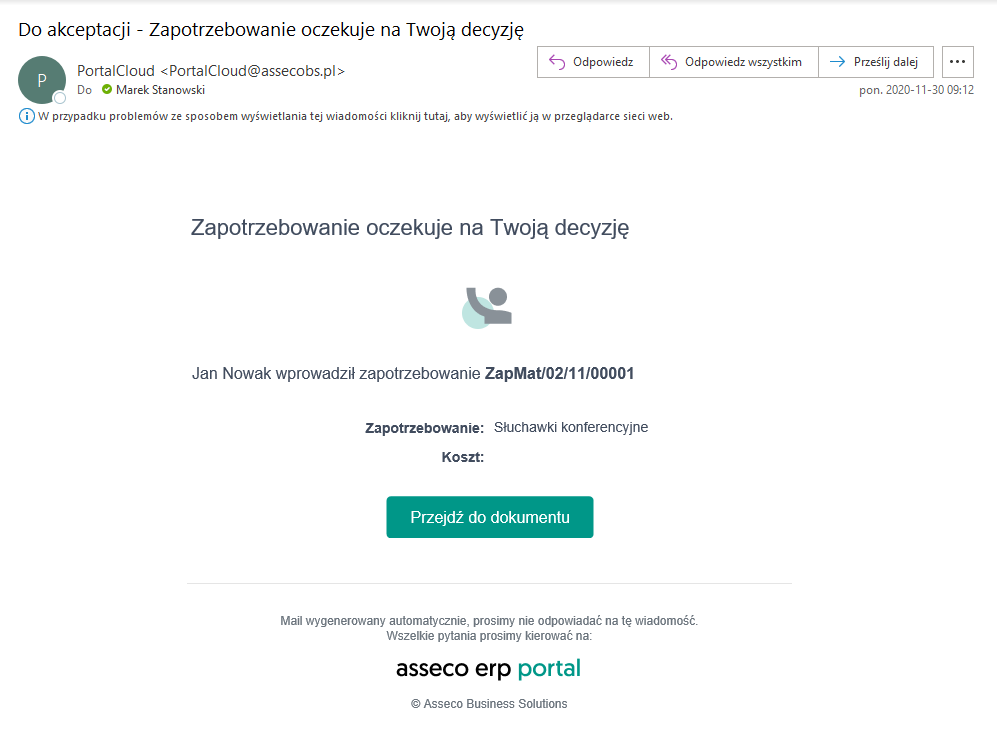The width and height of the screenshot is (997, 755).
Task: Open the more actions ellipsis menu
Action: [x=958, y=62]
